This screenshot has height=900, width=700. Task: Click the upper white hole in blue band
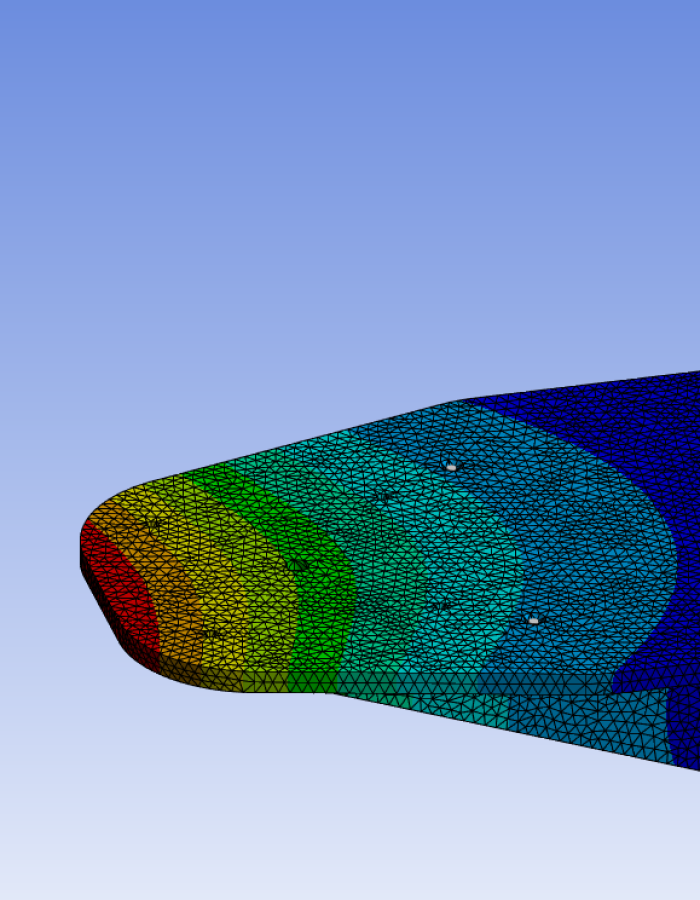[451, 467]
